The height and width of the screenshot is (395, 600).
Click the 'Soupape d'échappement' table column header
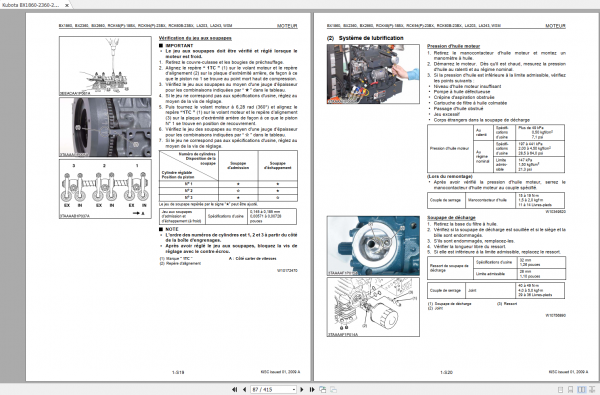tap(278, 165)
